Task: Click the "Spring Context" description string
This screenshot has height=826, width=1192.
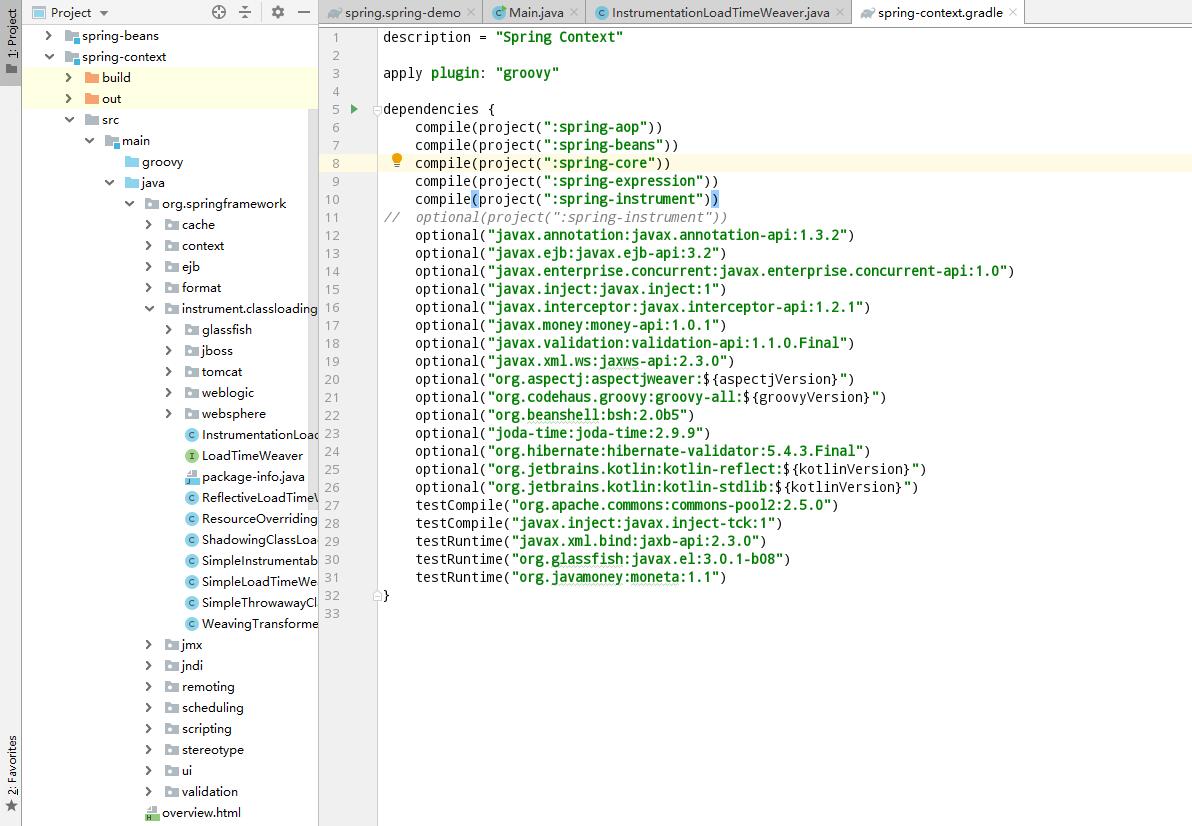Action: tap(559, 37)
